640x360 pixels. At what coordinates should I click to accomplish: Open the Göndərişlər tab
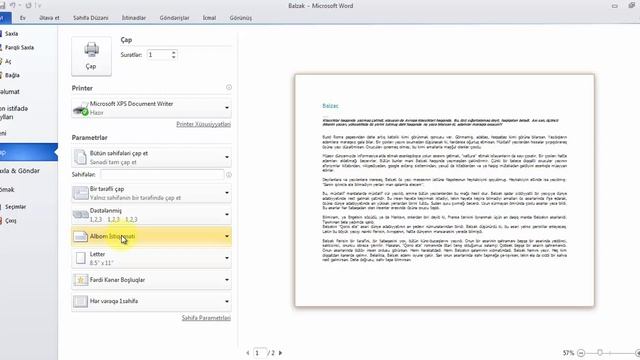click(x=174, y=18)
